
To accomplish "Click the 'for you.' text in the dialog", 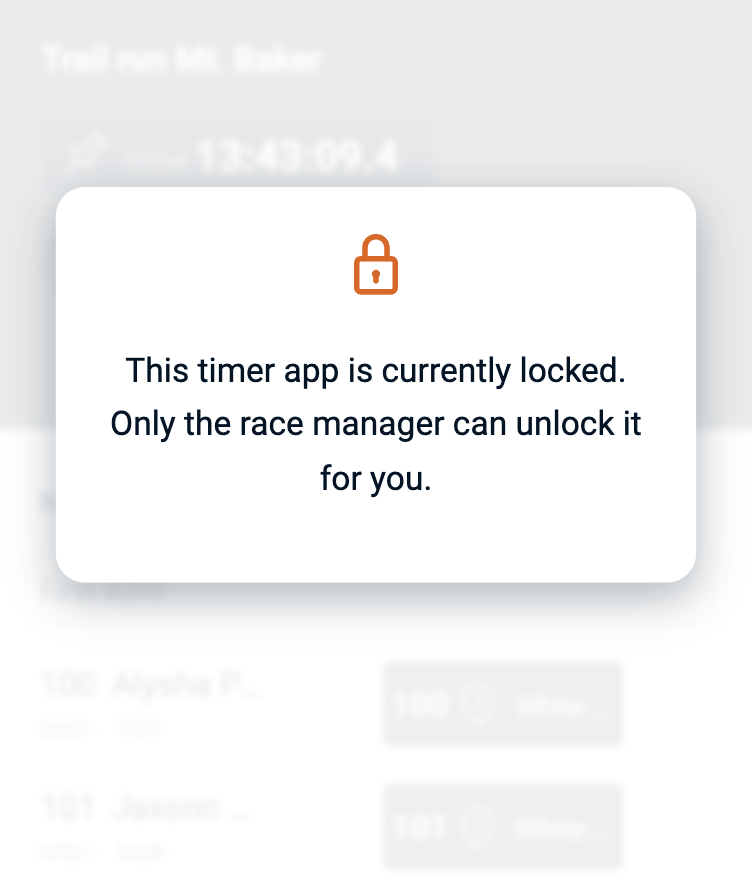I will (x=376, y=478).
